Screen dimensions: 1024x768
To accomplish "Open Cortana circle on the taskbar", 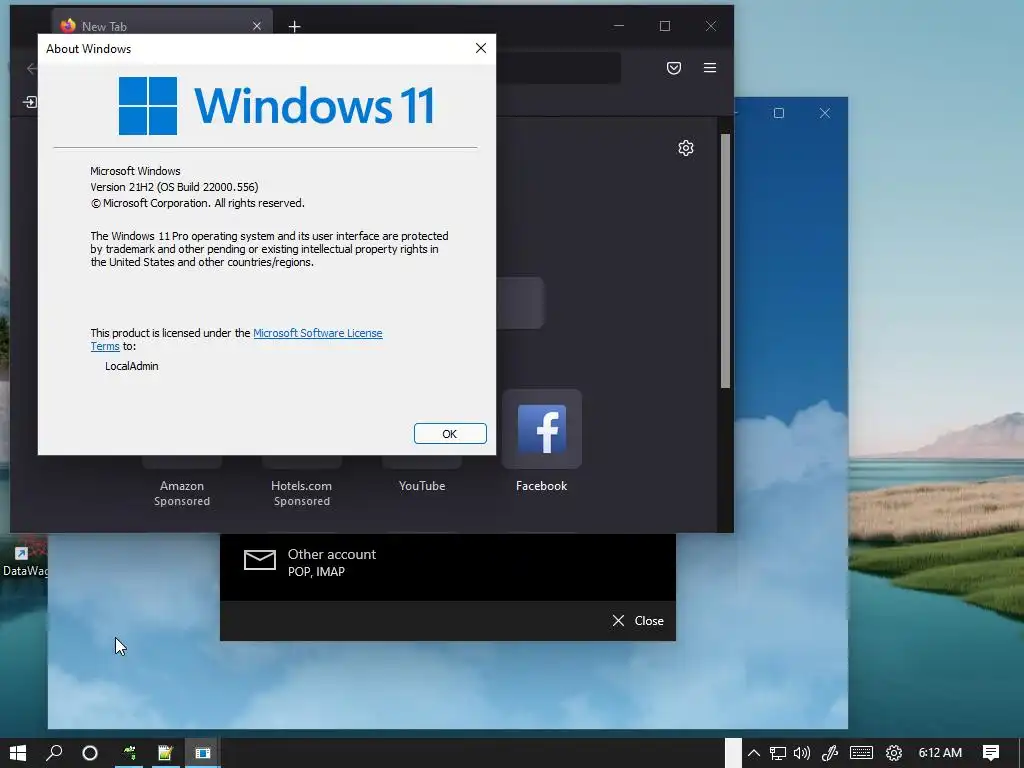I will coord(90,753).
